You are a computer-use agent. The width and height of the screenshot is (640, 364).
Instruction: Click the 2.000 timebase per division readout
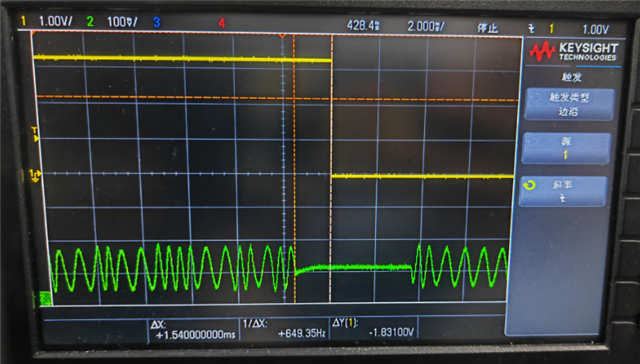[426, 27]
